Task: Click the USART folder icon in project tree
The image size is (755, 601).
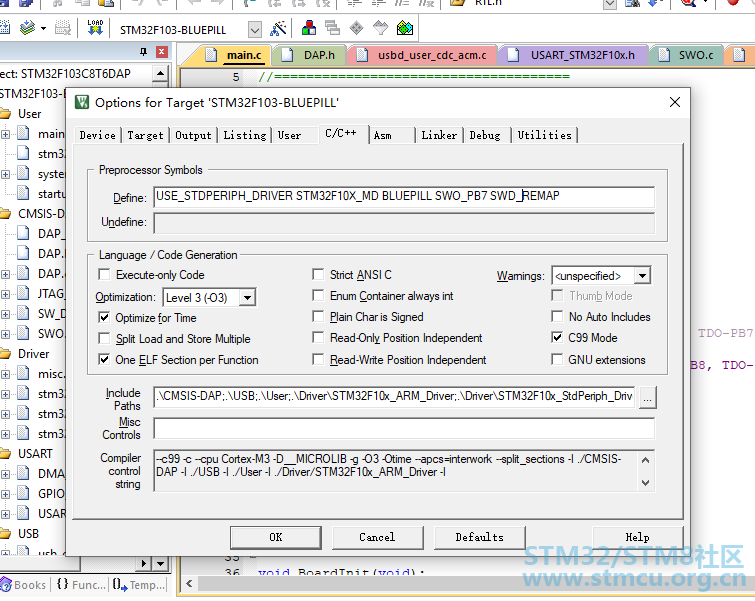Action: pyautogui.click(x=5, y=454)
